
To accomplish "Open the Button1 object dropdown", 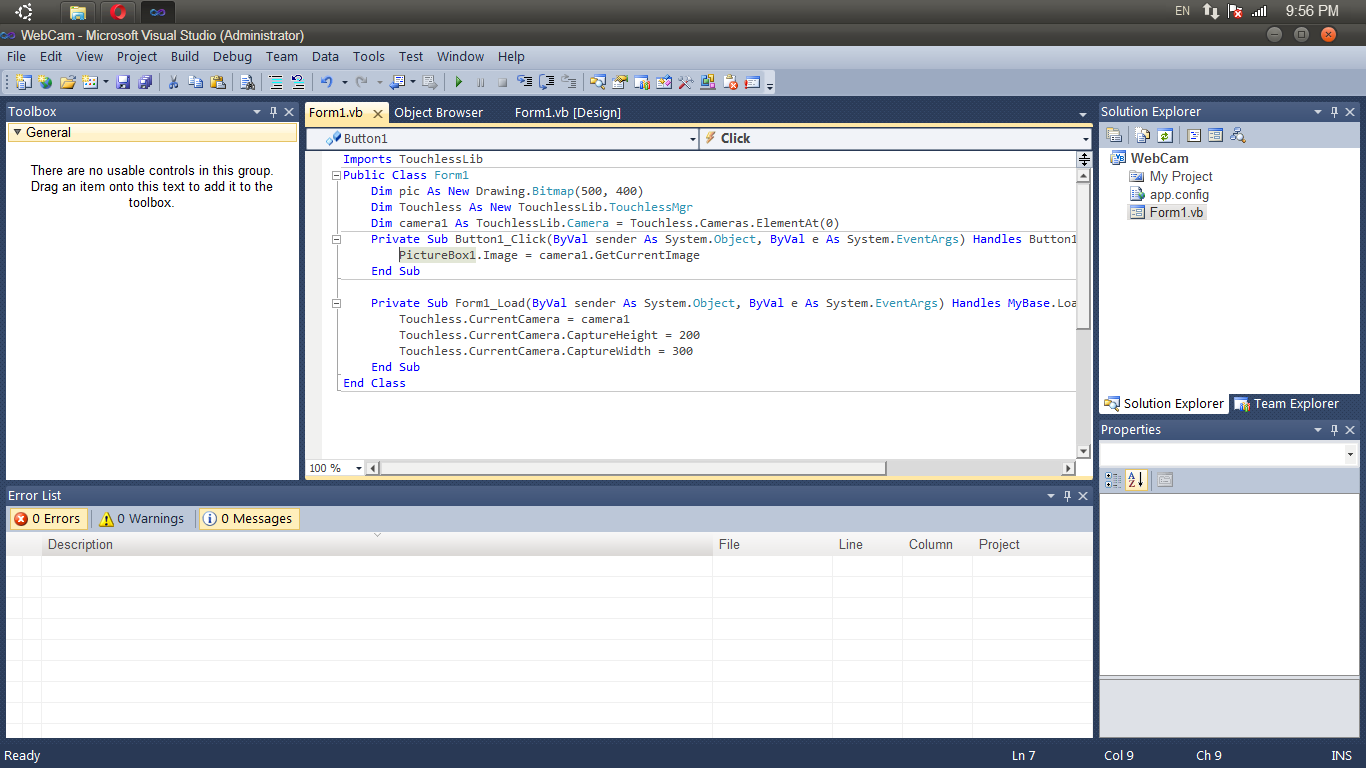I will (692, 137).
